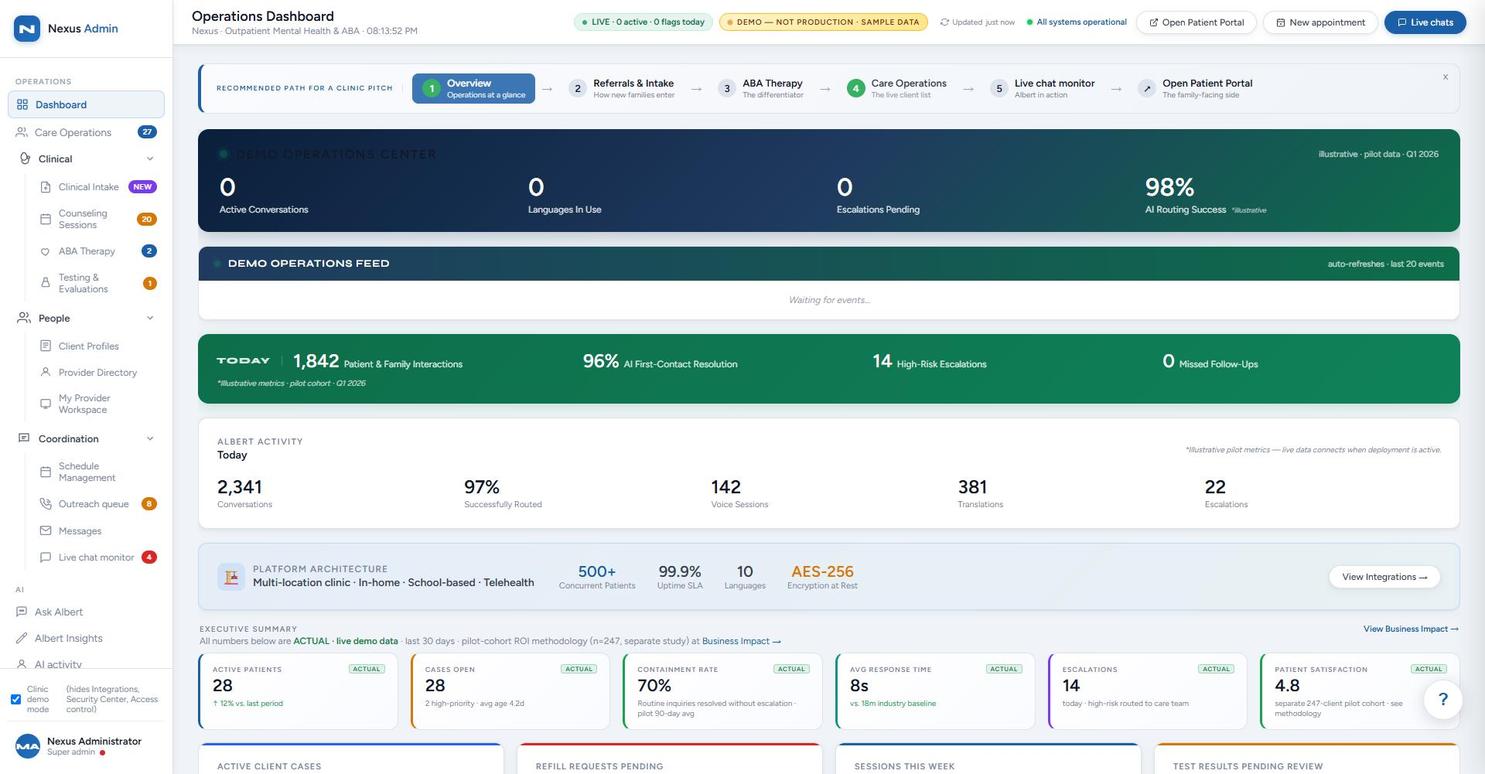
Task: Click the Client Profiles icon
Action: click(45, 346)
